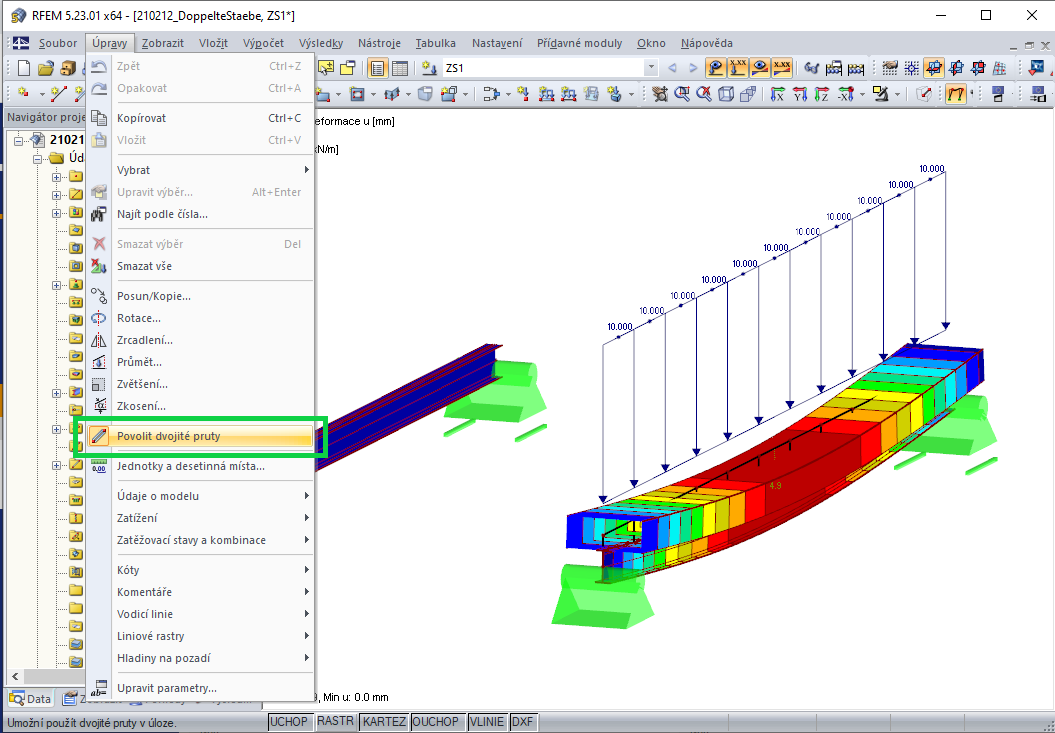Open the Výsledky menu
Screen dimensions: 1055x733
tap(321, 43)
